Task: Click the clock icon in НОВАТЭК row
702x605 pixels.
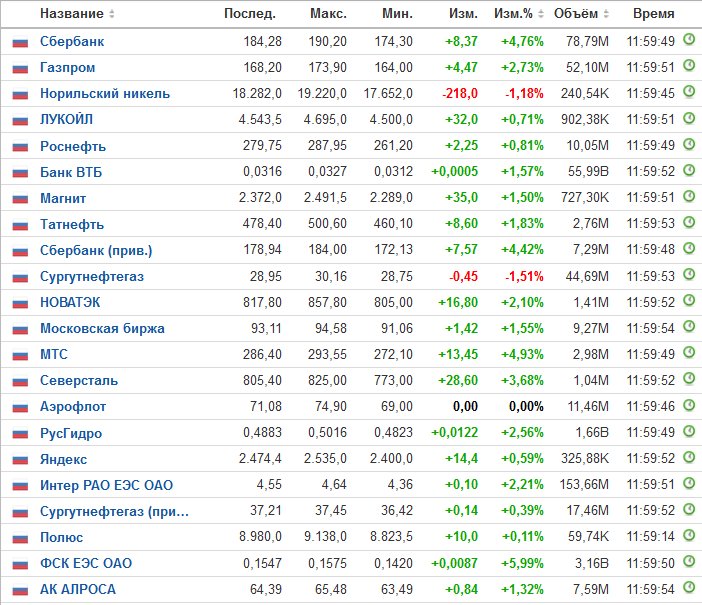Action: click(689, 300)
